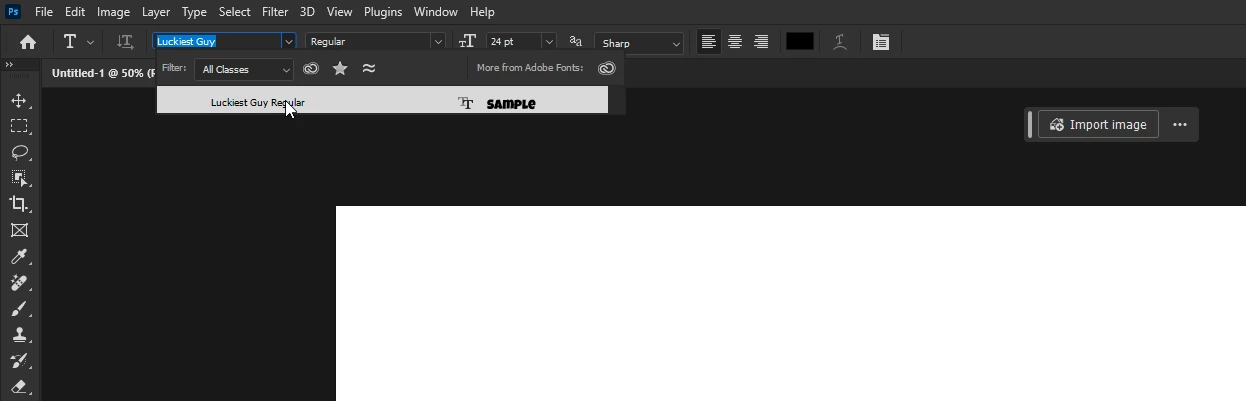Open the font style dropdown arrow

[437, 42]
